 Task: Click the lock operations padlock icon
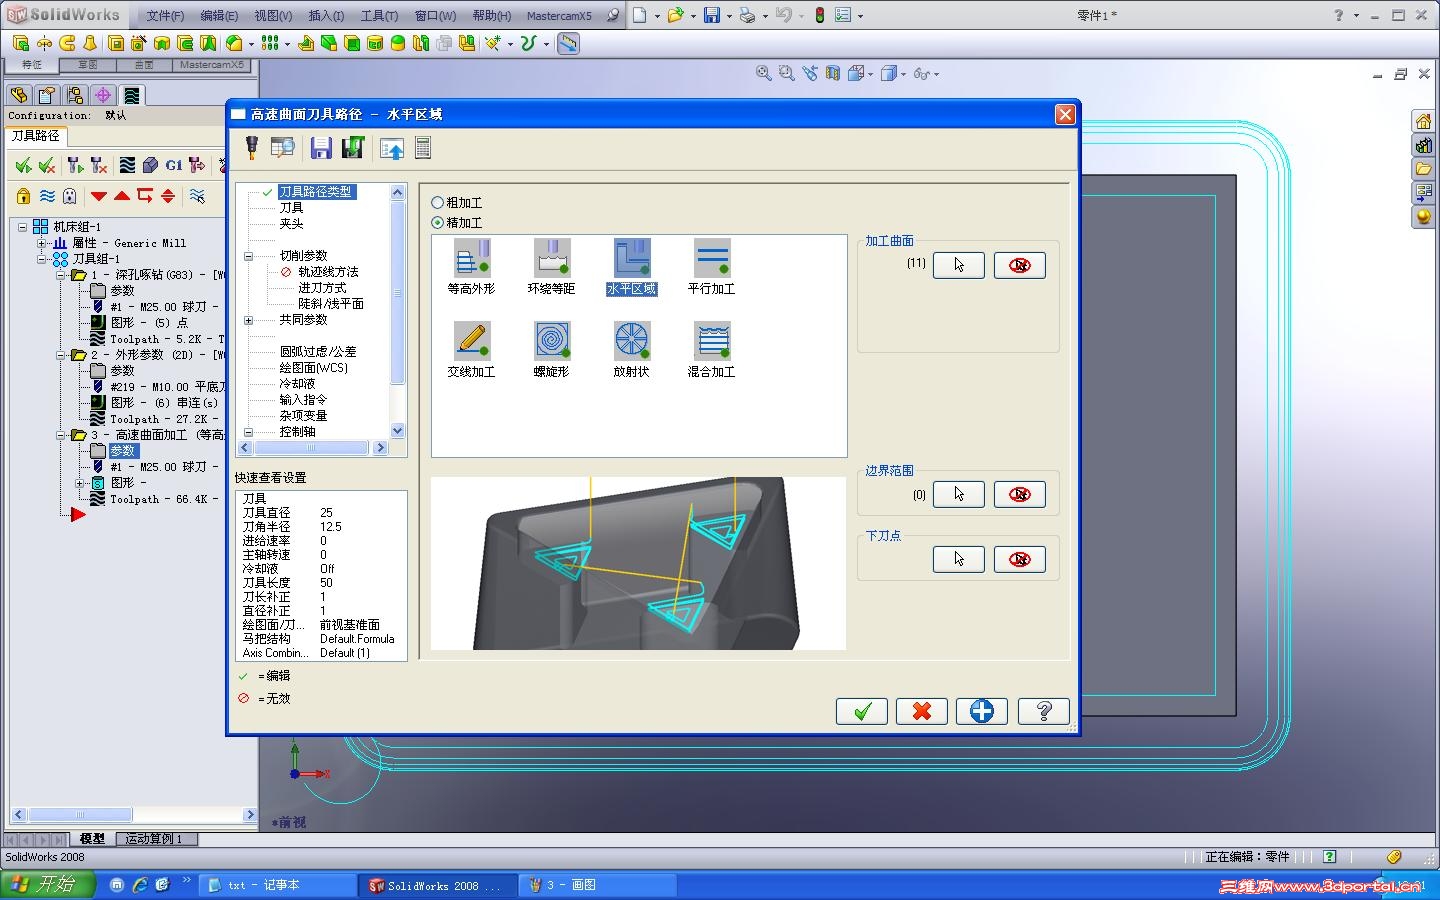[x=23, y=196]
